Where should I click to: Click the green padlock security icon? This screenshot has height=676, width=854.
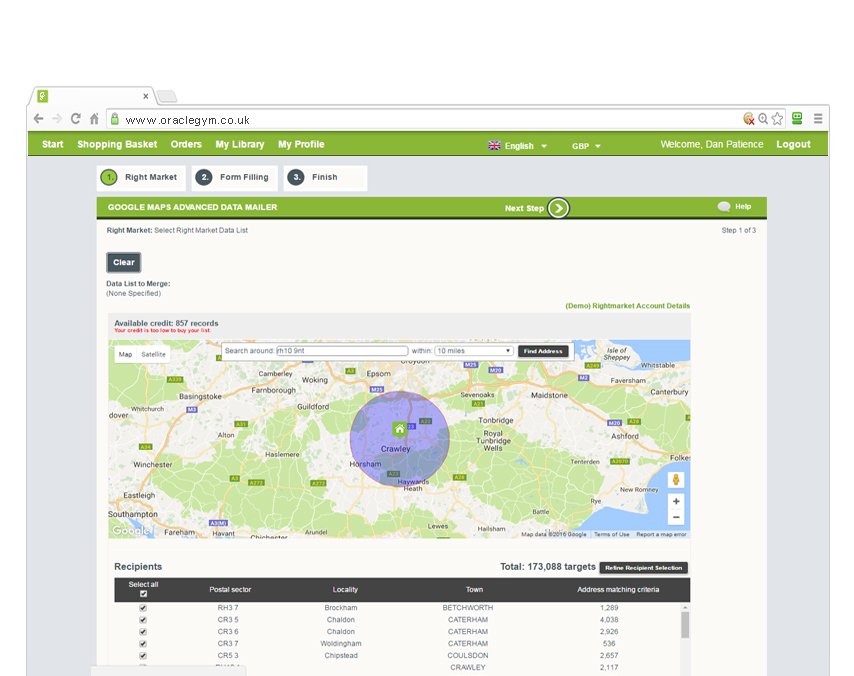tap(114, 119)
